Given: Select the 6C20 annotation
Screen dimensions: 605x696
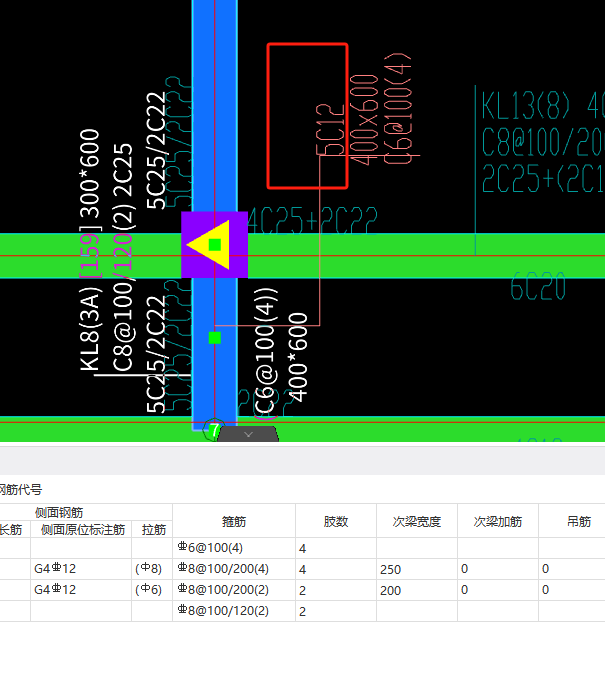Looking at the screenshot, I should click(x=538, y=286).
